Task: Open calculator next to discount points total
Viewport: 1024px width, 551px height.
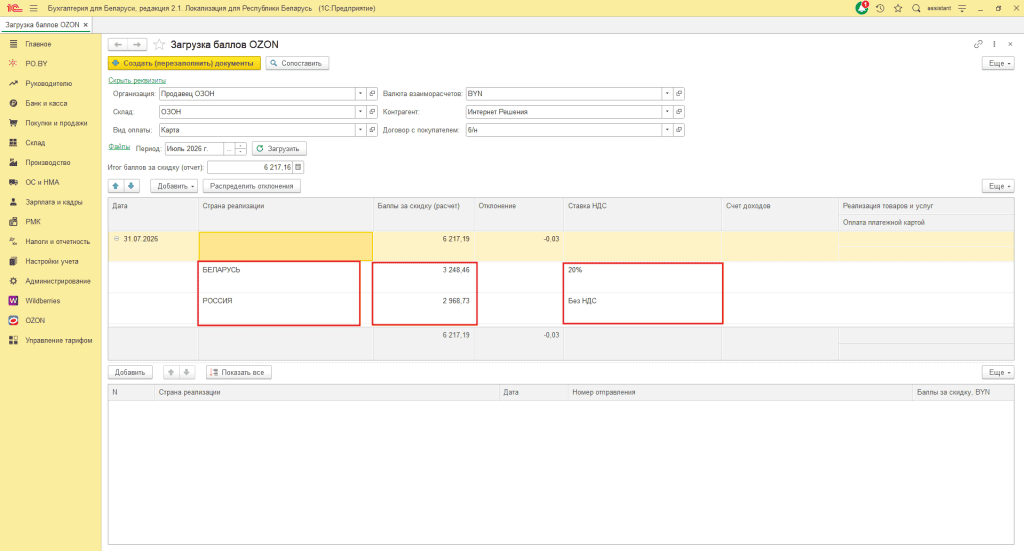Action: point(298,167)
